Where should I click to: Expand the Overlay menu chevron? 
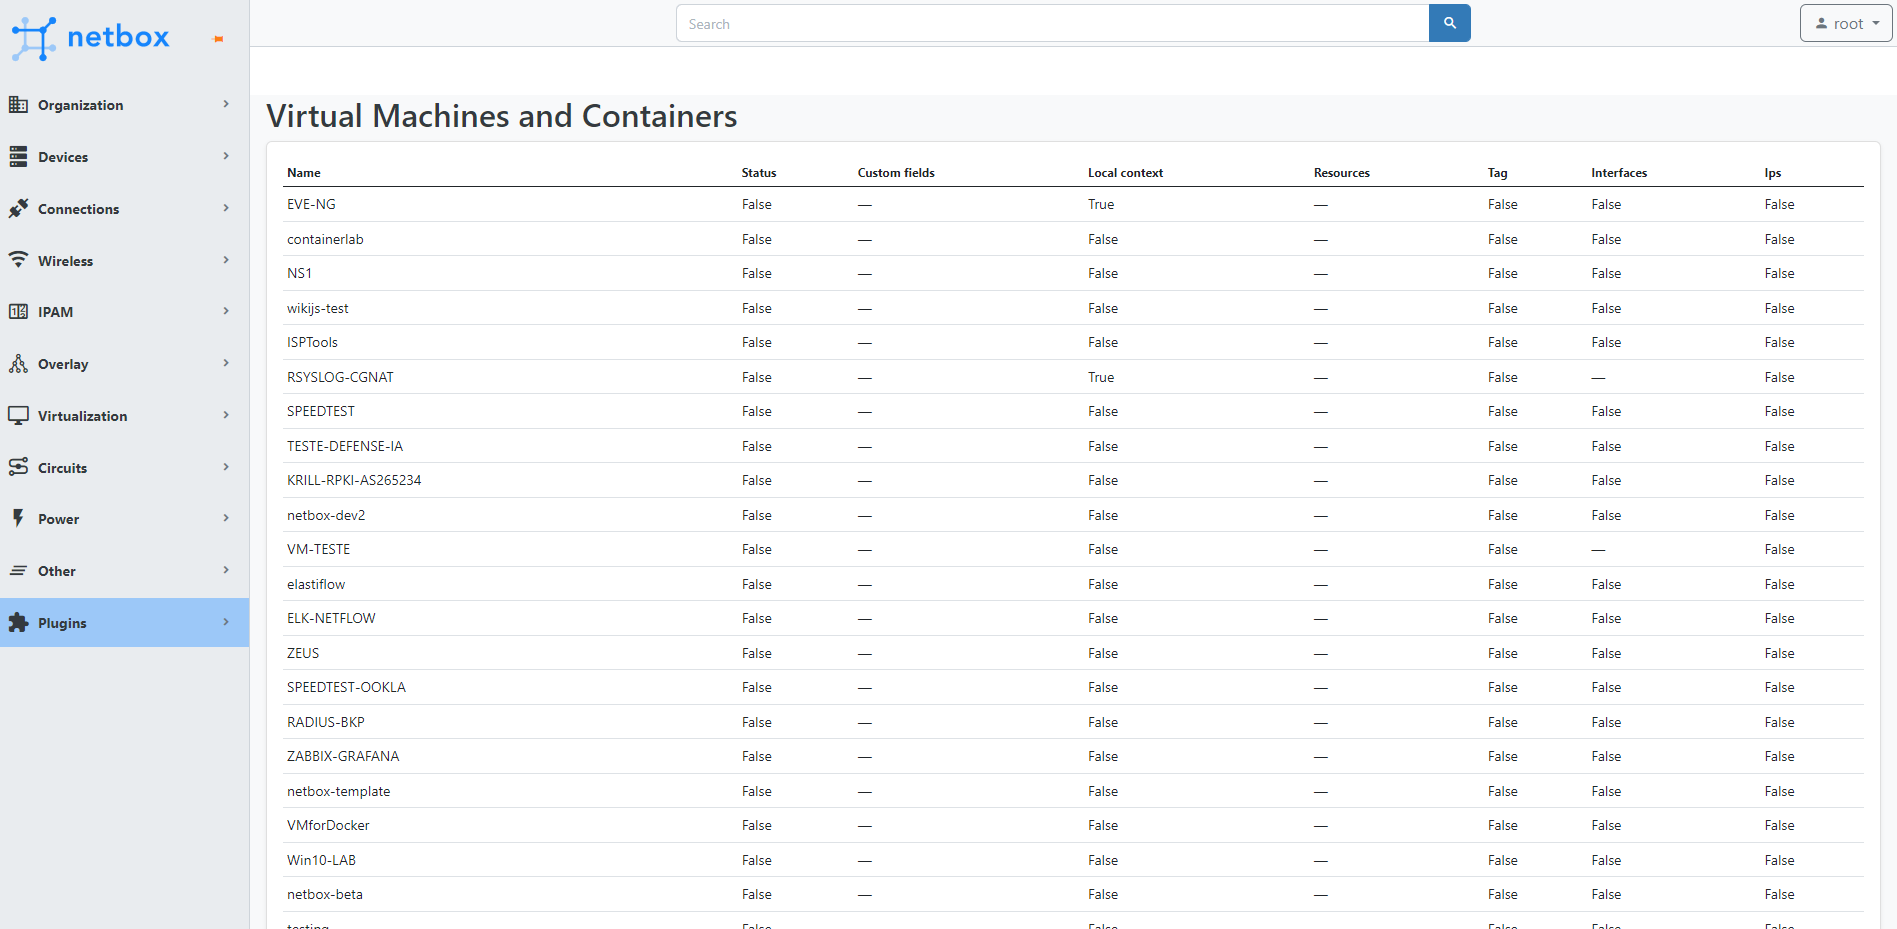(226, 363)
